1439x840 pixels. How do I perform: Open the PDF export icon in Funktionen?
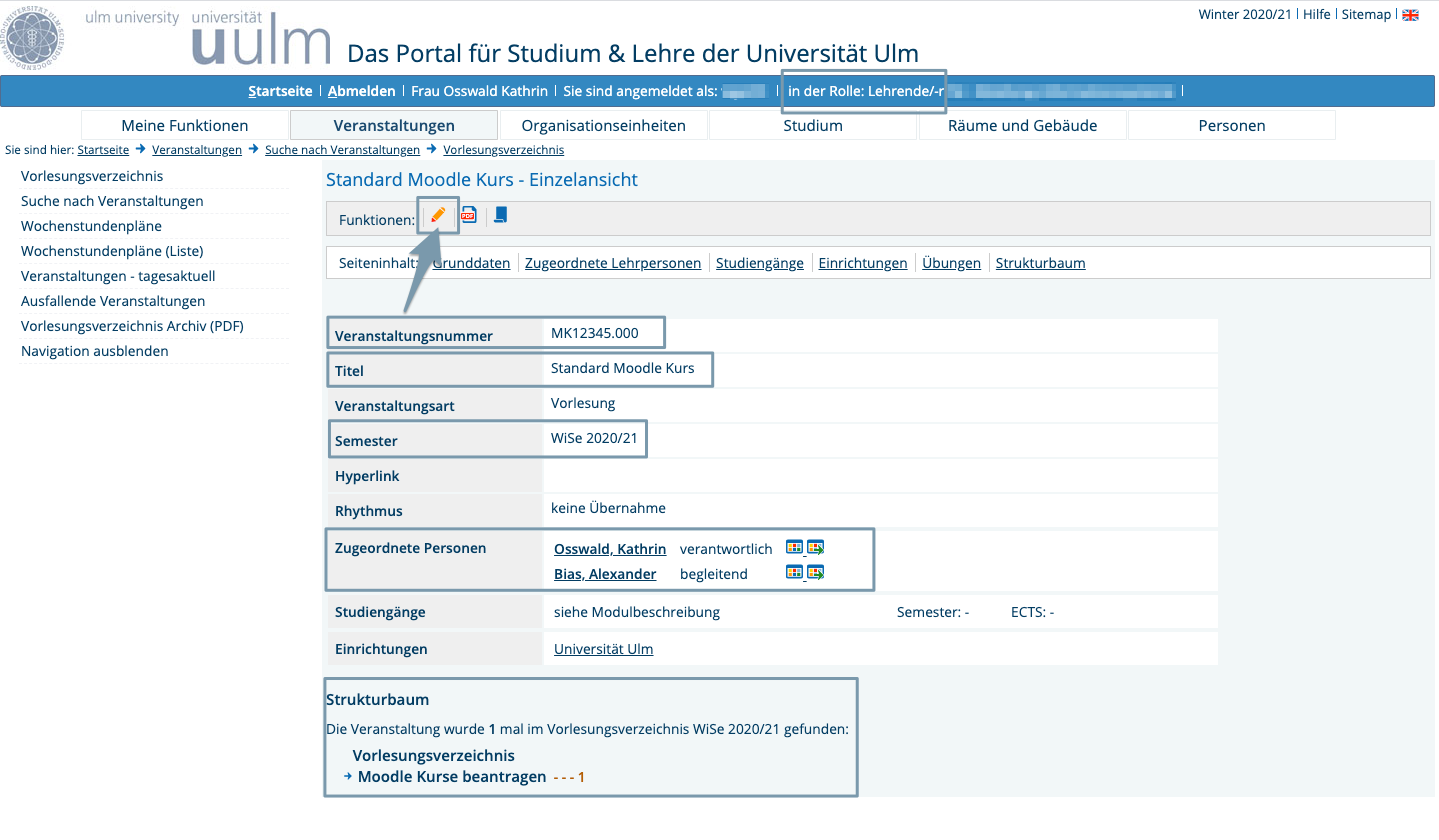468,215
